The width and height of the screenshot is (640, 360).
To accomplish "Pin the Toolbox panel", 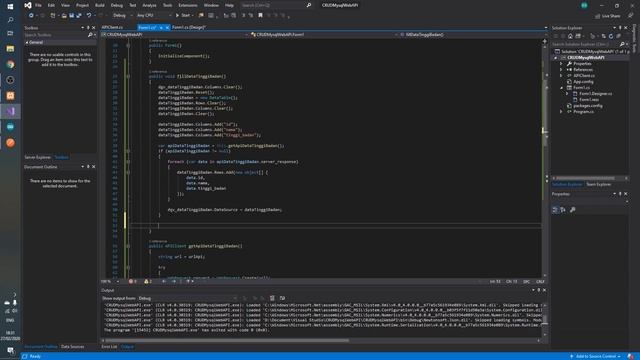I will pos(88,28).
